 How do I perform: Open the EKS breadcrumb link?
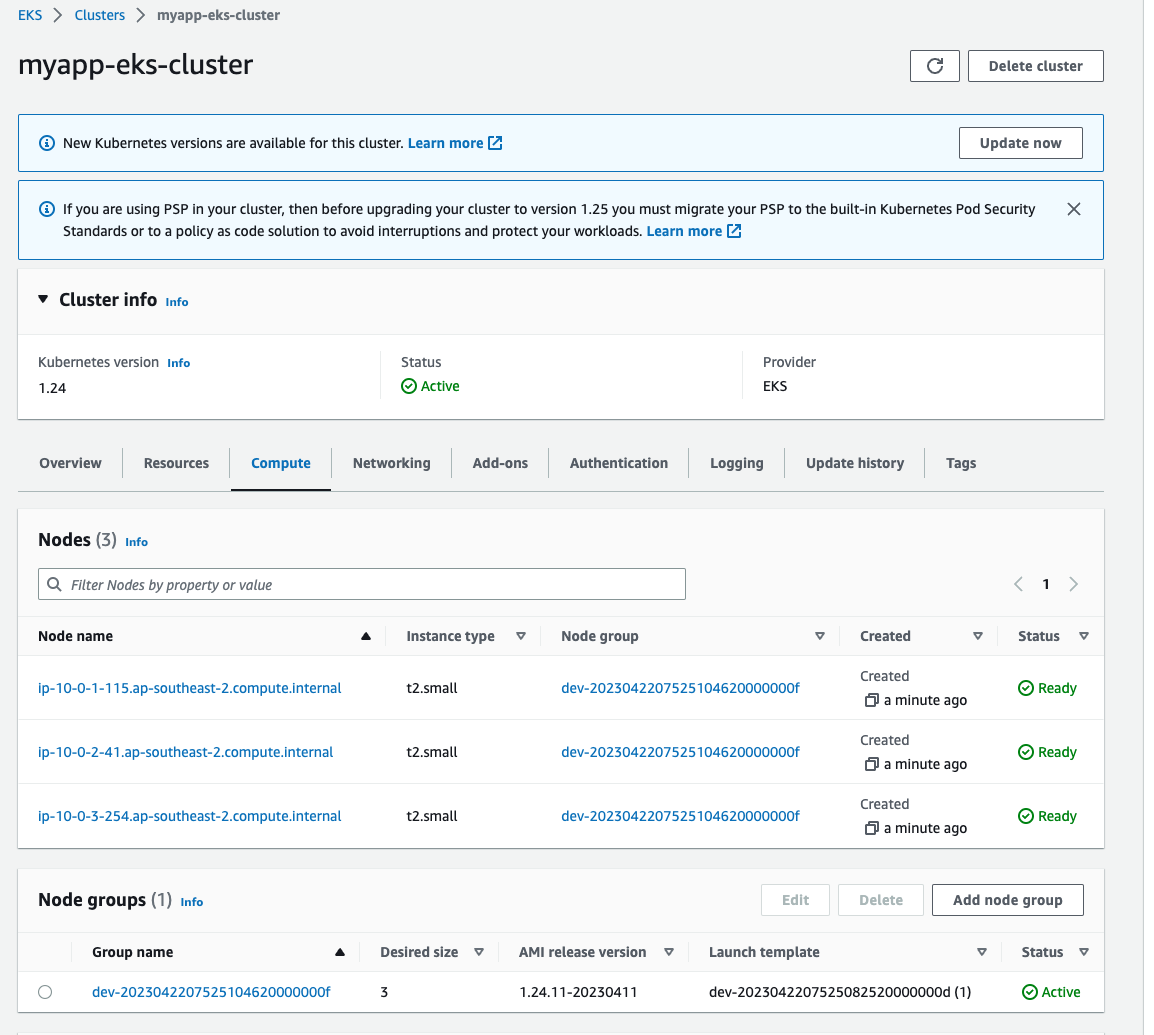coord(30,15)
